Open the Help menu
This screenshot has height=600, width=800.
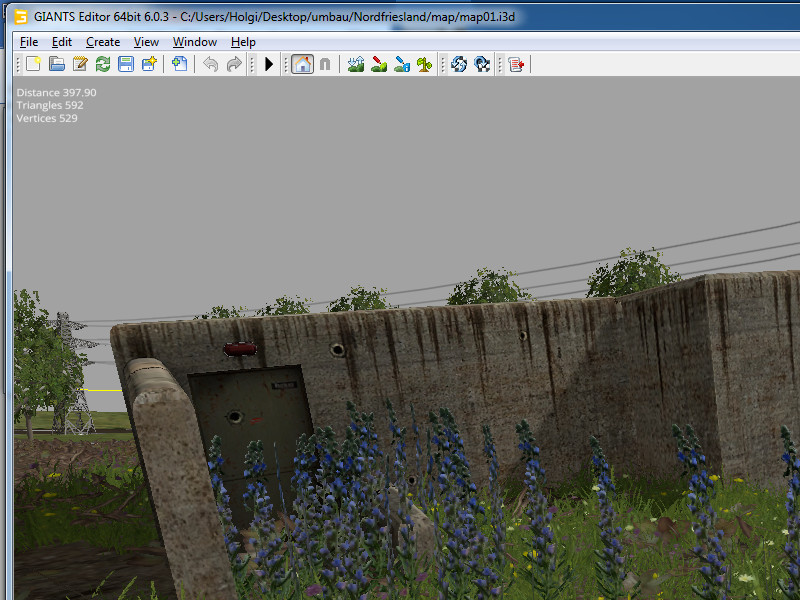tap(243, 42)
